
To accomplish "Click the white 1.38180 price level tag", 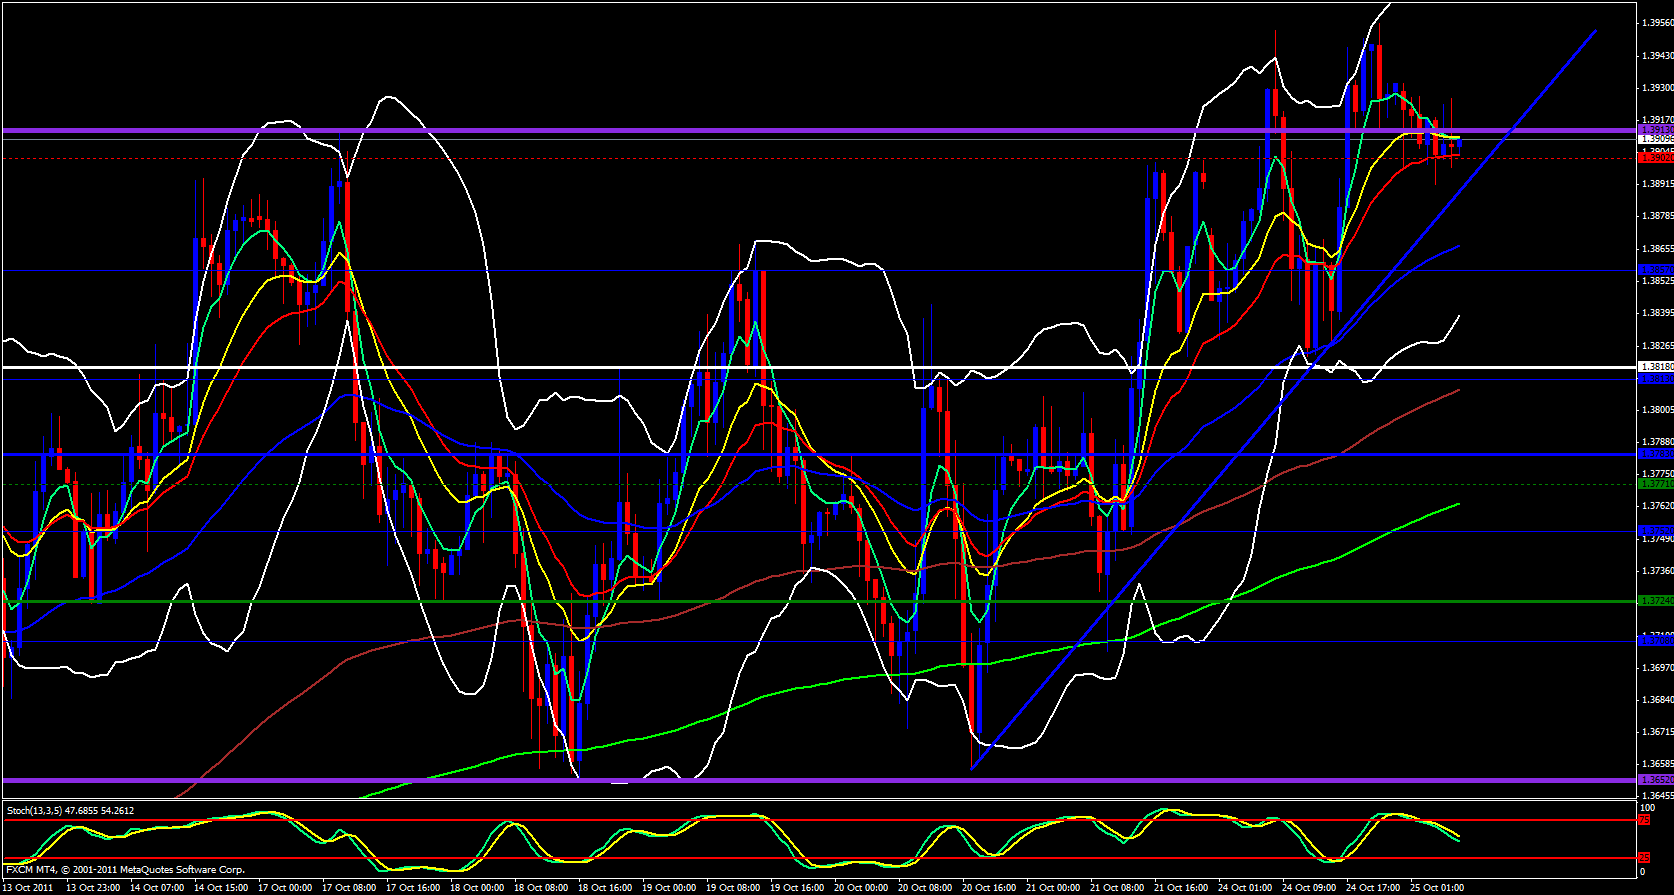I will (x=1655, y=368).
